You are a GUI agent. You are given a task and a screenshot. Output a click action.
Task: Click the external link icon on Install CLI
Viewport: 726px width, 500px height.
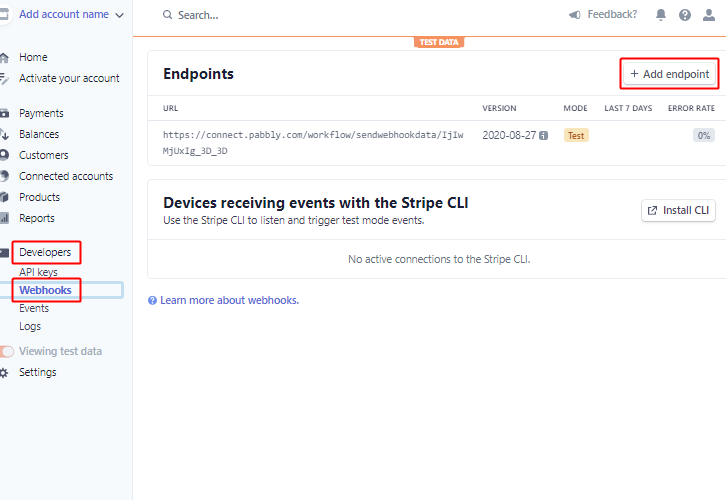(x=652, y=211)
